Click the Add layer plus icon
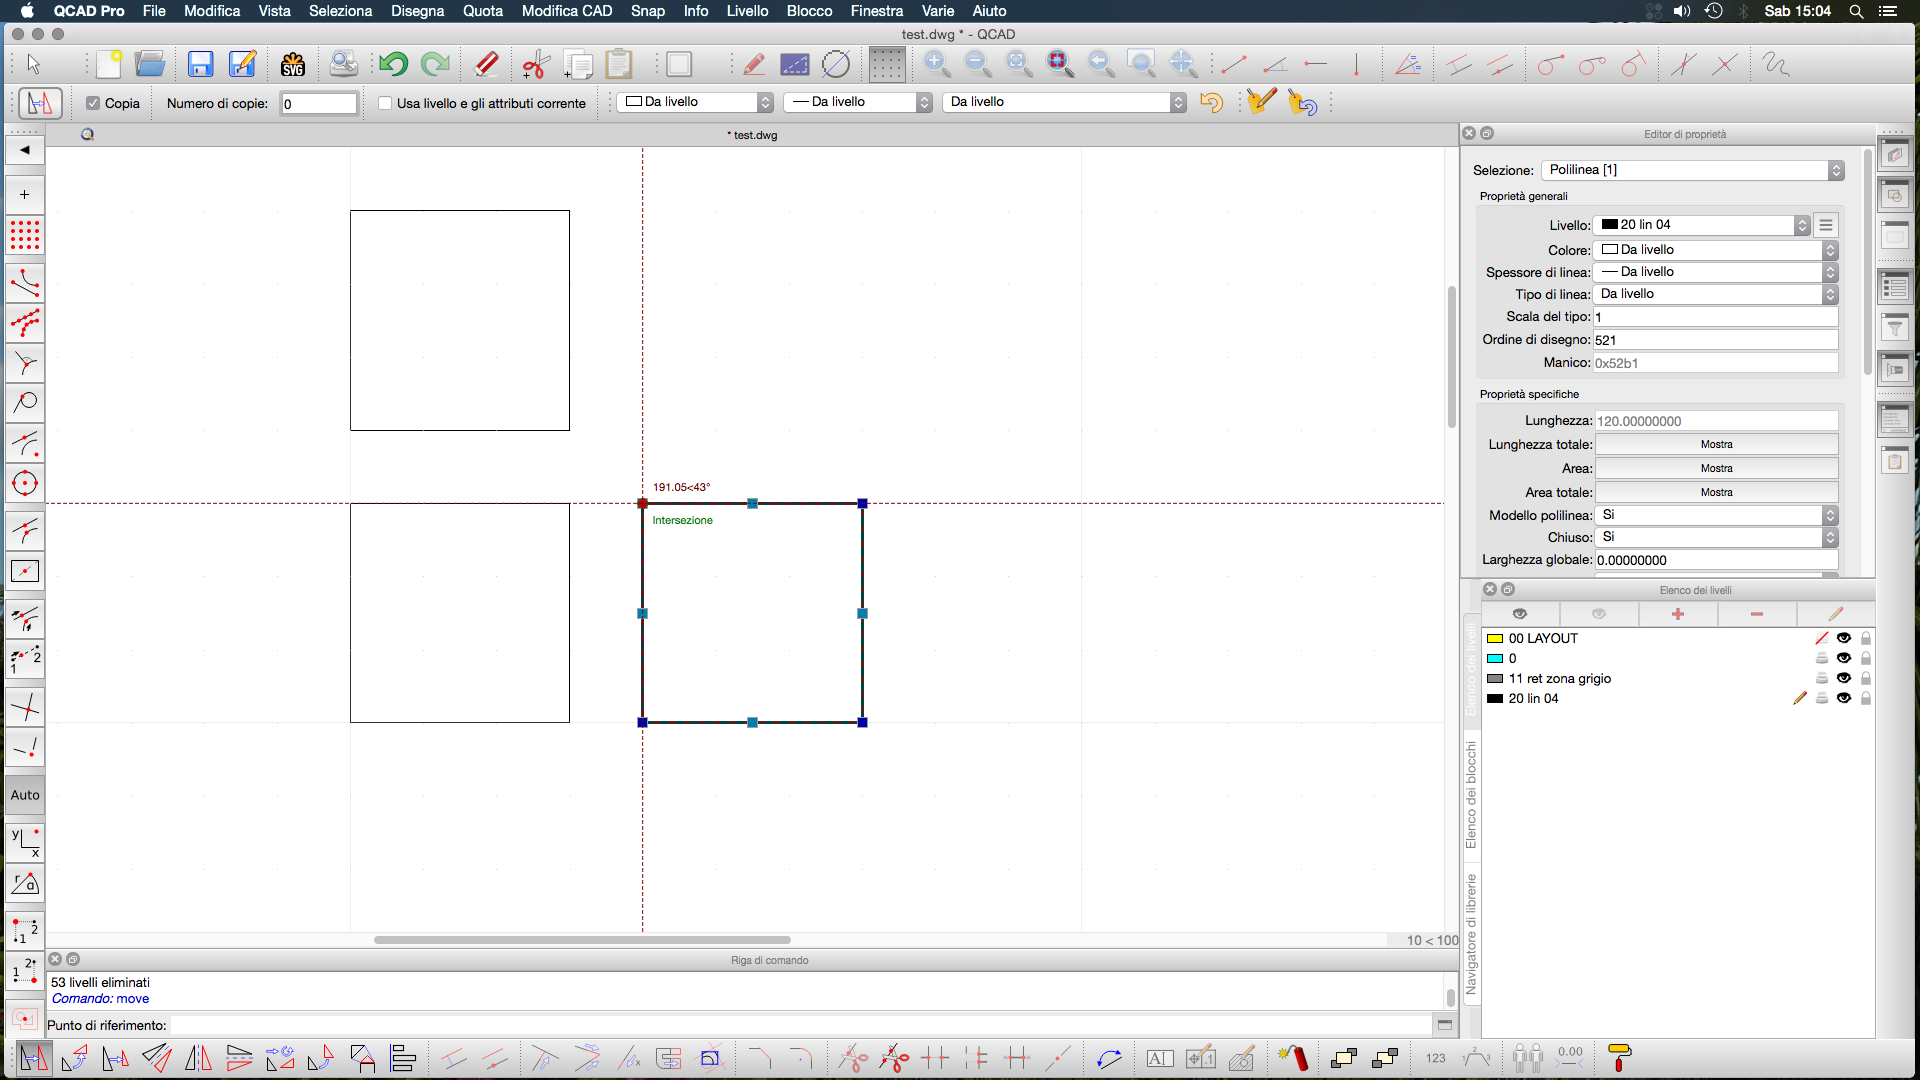The height and width of the screenshot is (1080, 1920). pyautogui.click(x=1677, y=614)
